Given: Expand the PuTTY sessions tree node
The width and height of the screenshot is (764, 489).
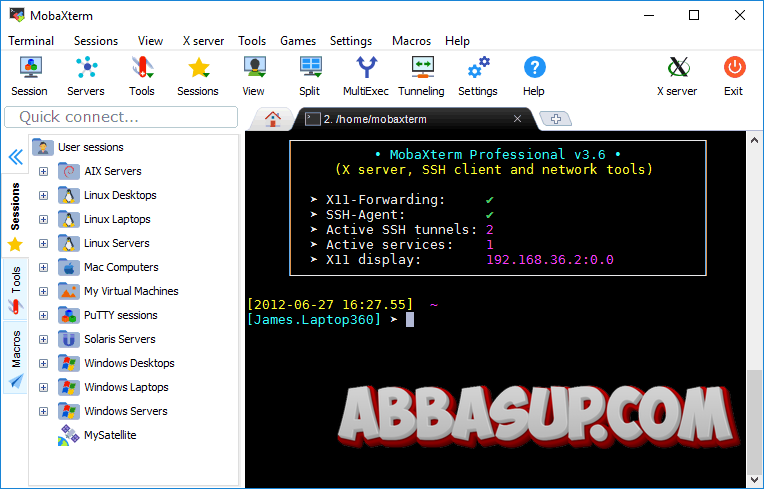Looking at the screenshot, I should pos(43,315).
